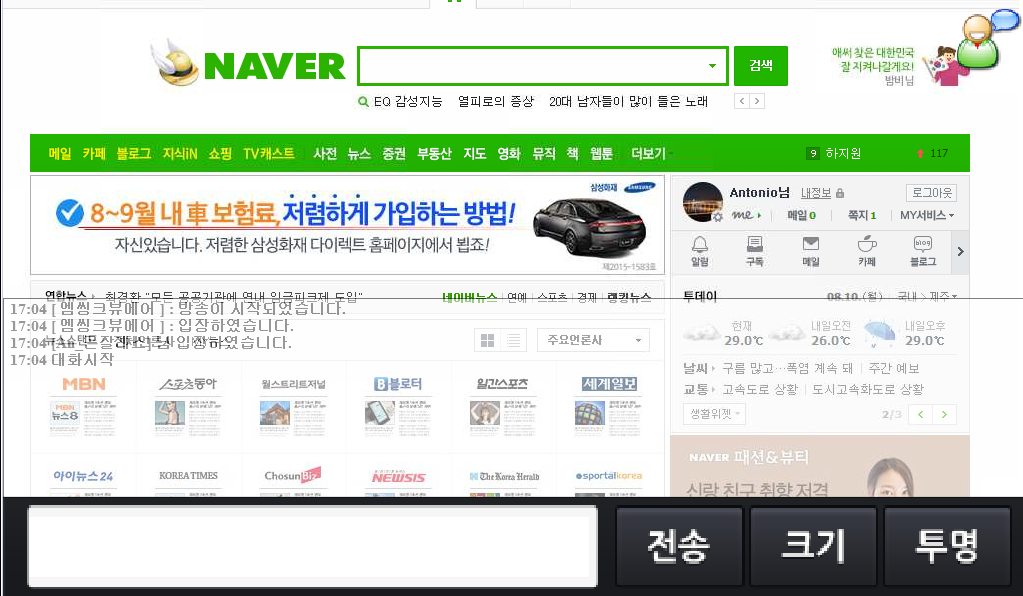The image size is (1023, 596).
Task: Open the NEWSIS publisher logo
Action: [398, 477]
